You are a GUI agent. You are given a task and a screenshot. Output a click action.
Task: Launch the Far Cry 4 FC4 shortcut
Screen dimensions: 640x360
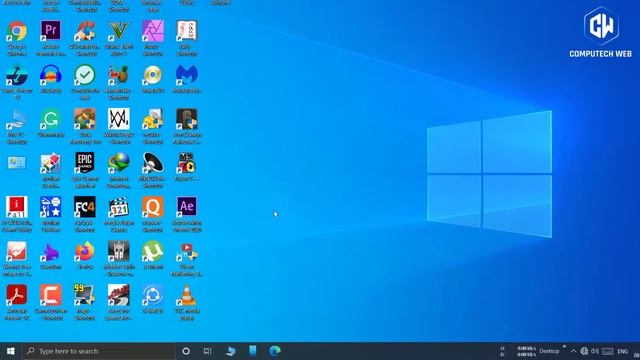[x=85, y=207]
